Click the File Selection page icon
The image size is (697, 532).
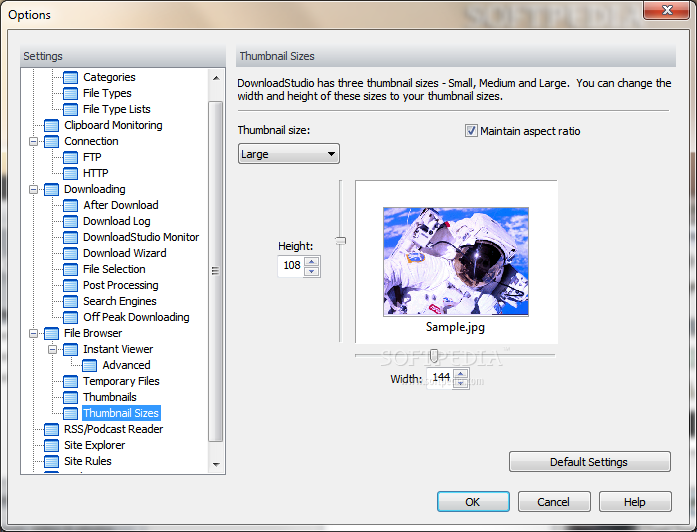click(70, 269)
